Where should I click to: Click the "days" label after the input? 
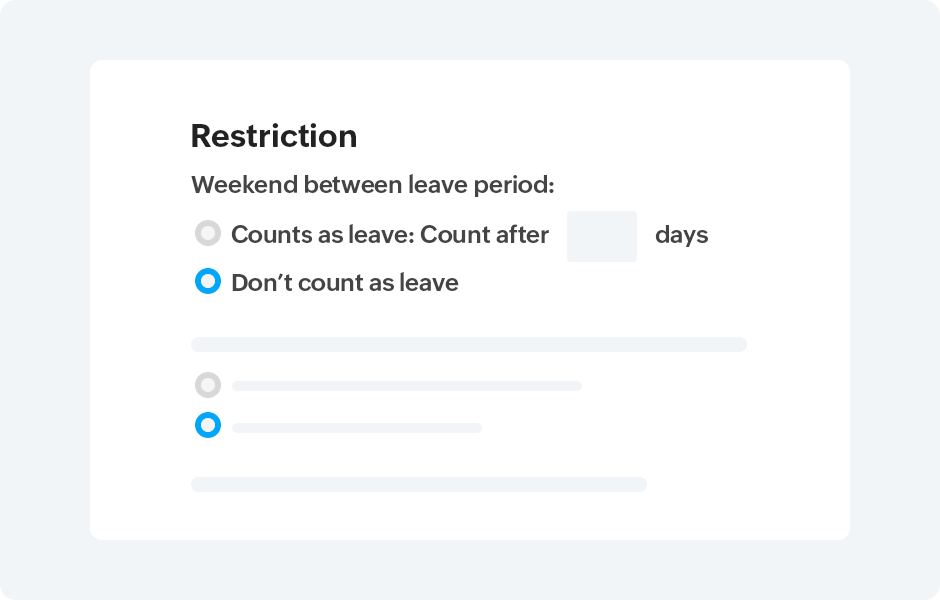[x=681, y=235]
